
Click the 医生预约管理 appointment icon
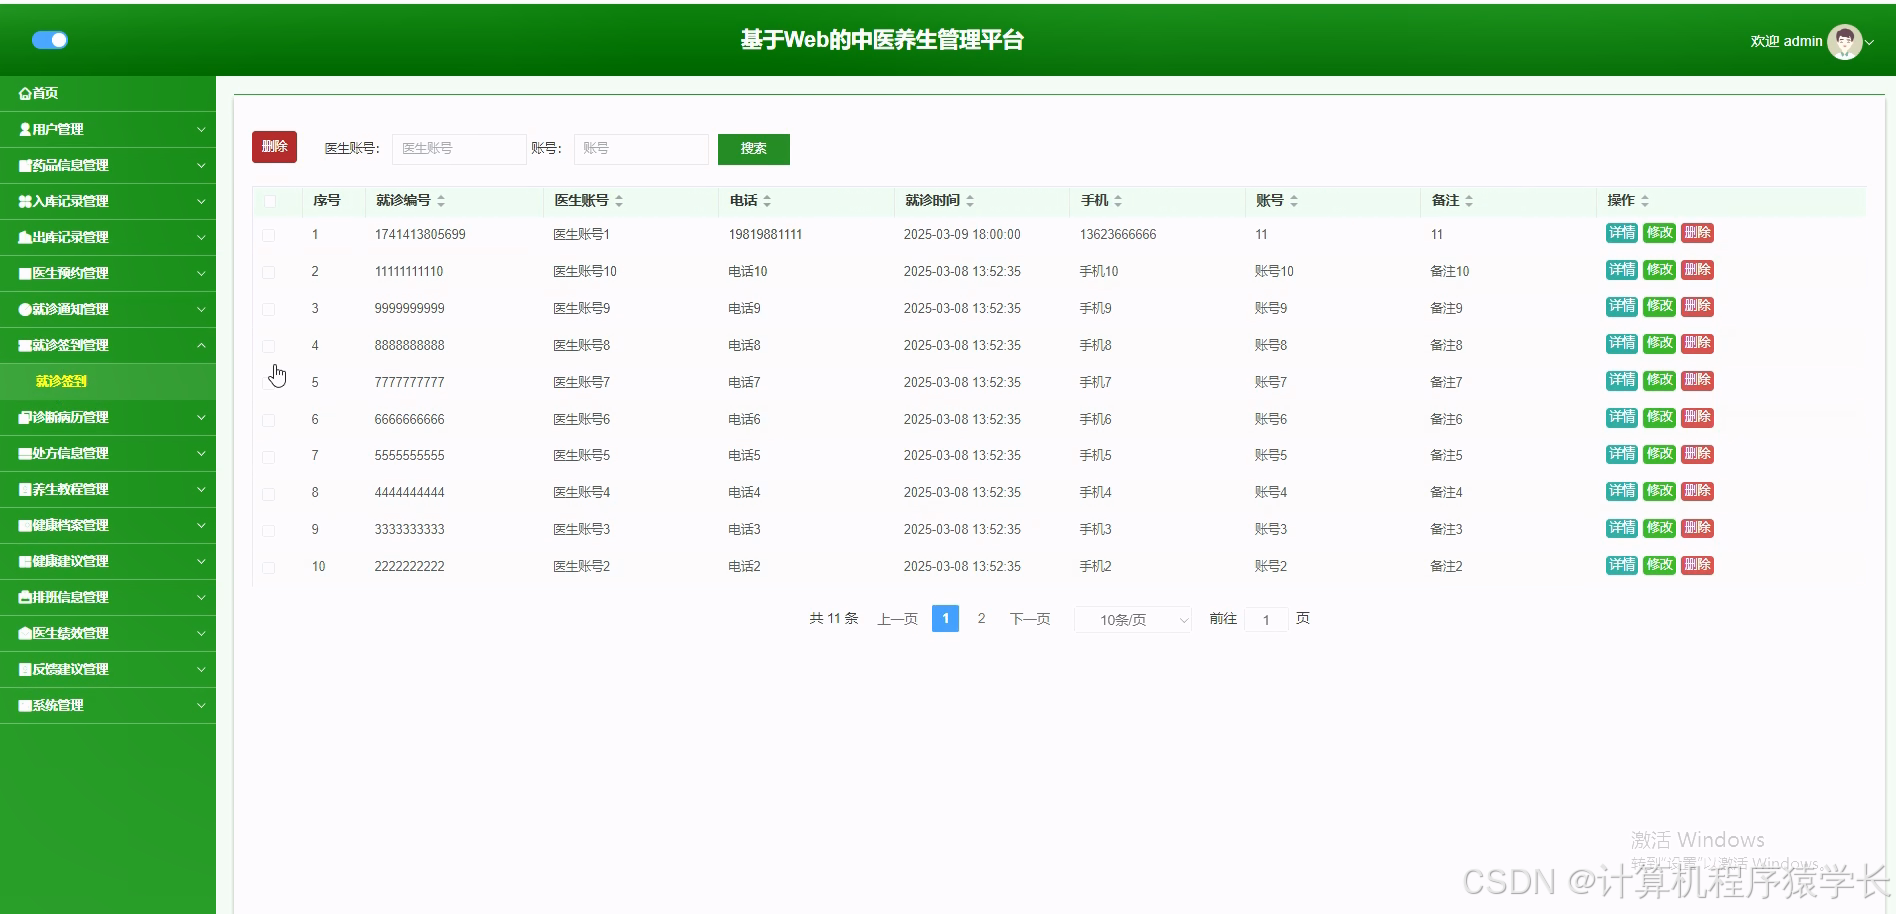24,273
